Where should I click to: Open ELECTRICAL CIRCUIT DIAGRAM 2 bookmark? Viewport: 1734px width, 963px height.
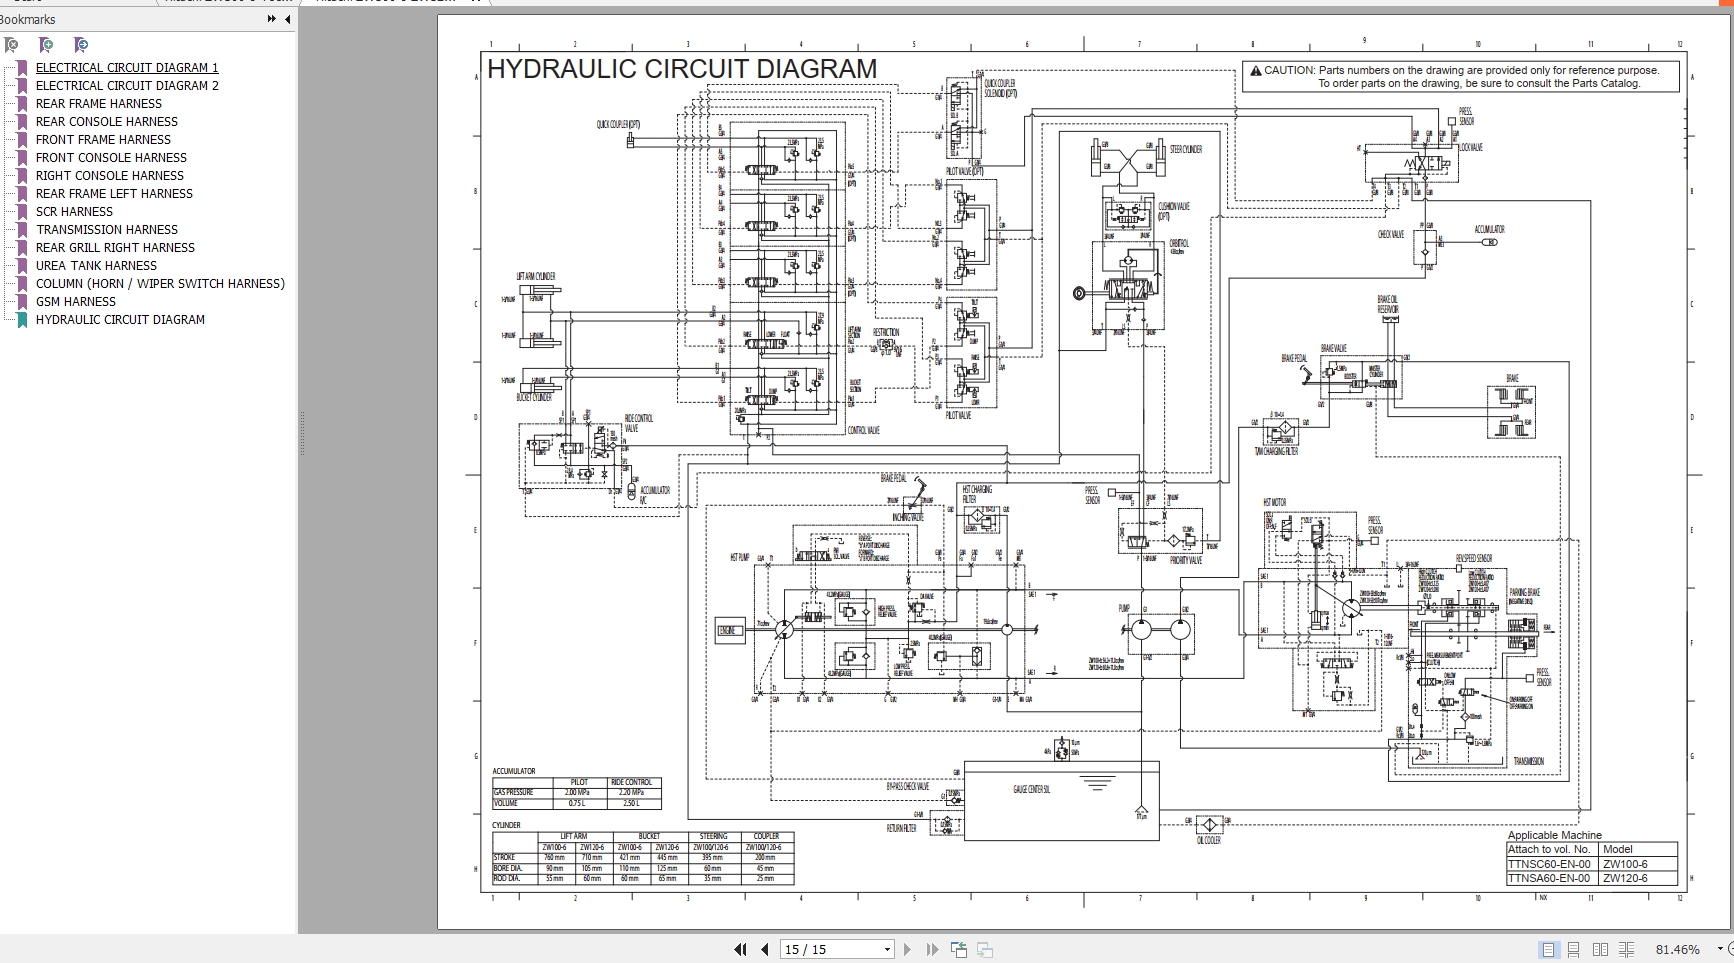127,85
